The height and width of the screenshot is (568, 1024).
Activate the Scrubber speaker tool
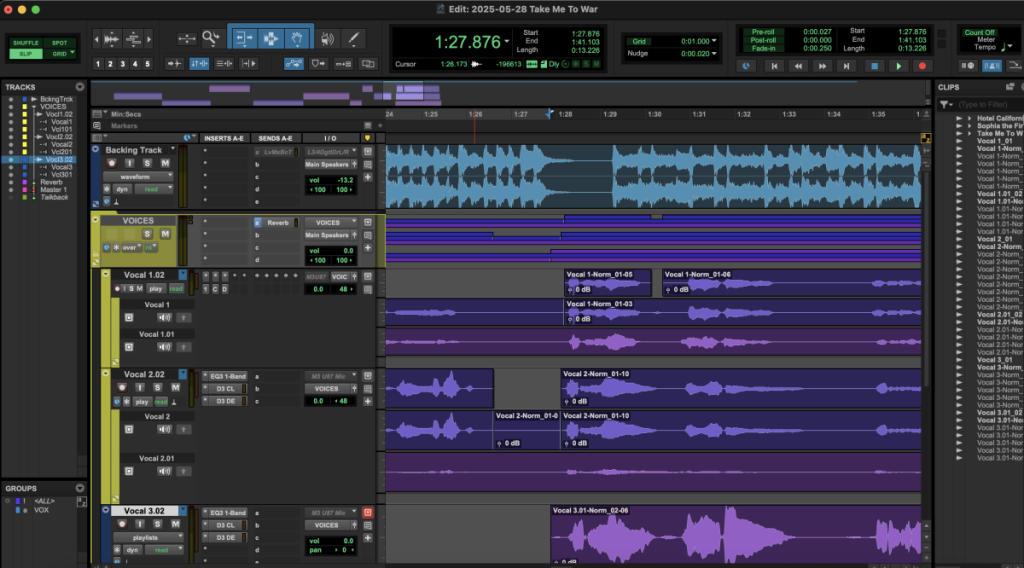(327, 39)
